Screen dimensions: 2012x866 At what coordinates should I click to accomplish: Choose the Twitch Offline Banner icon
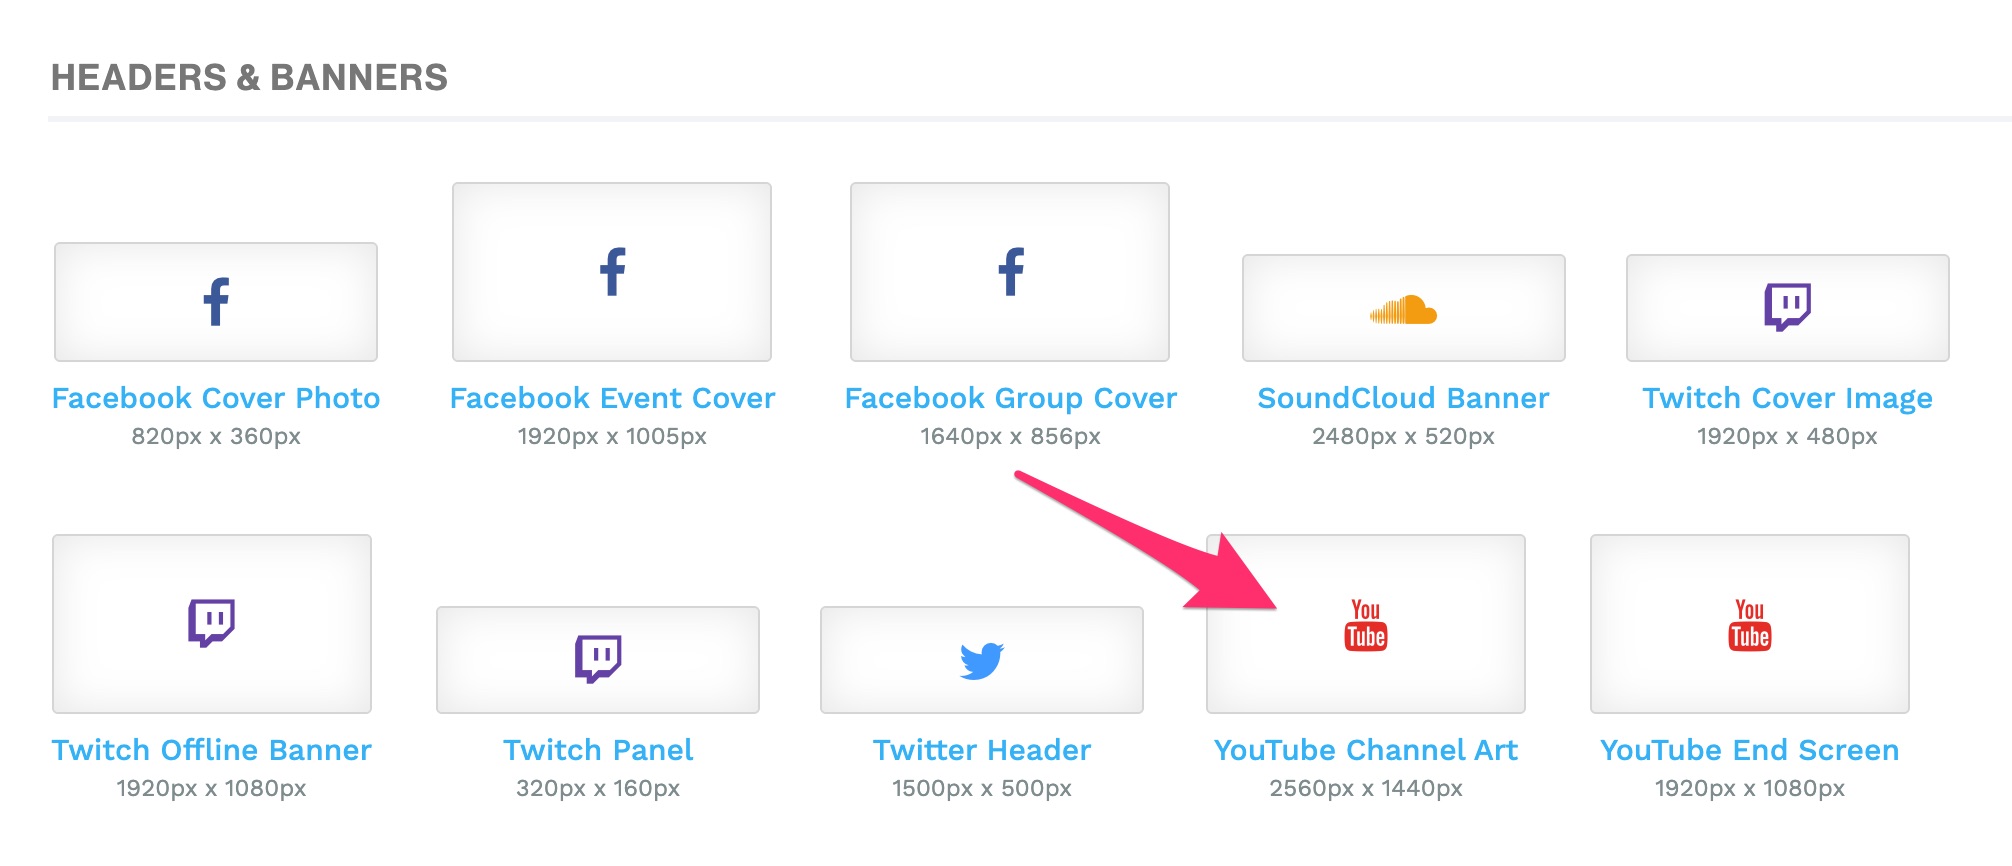pyautogui.click(x=211, y=623)
